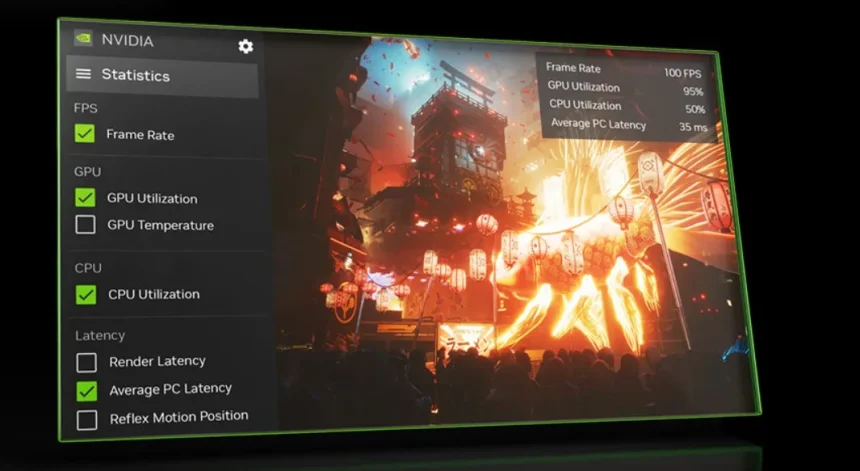The width and height of the screenshot is (860, 471).
Task: Click the Average PC Latency 35 ms readout
Action: tap(692, 127)
